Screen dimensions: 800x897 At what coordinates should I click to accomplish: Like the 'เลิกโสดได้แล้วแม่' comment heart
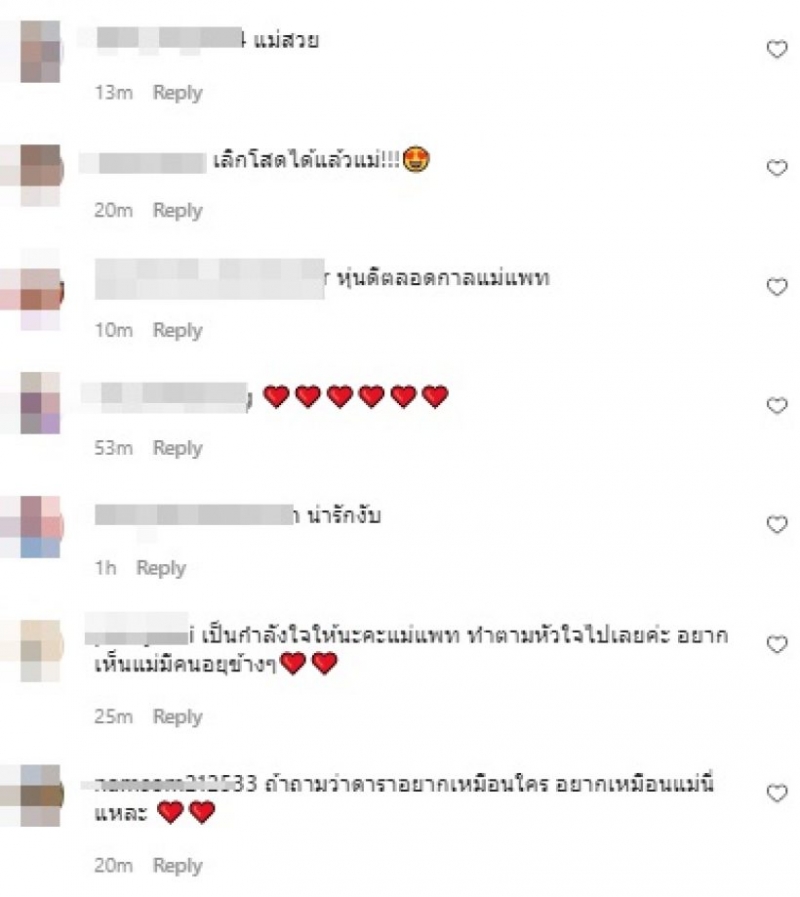(x=777, y=168)
